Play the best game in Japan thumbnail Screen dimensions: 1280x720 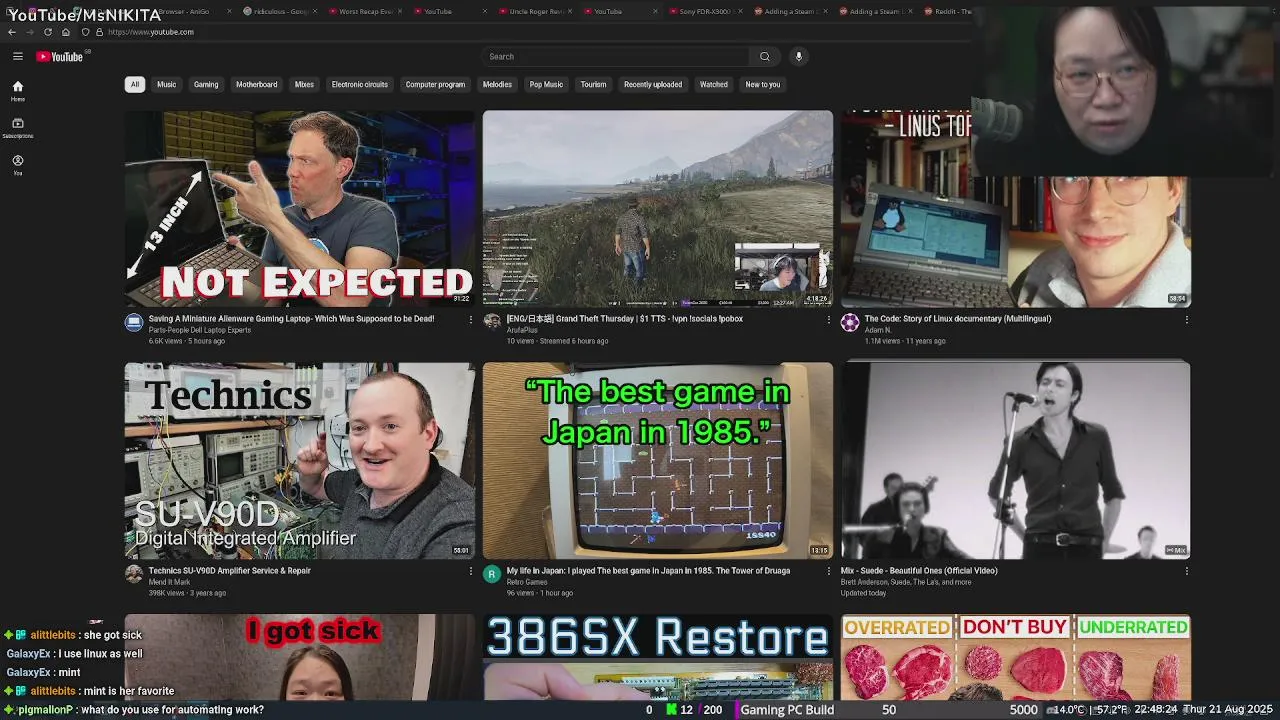coord(657,460)
